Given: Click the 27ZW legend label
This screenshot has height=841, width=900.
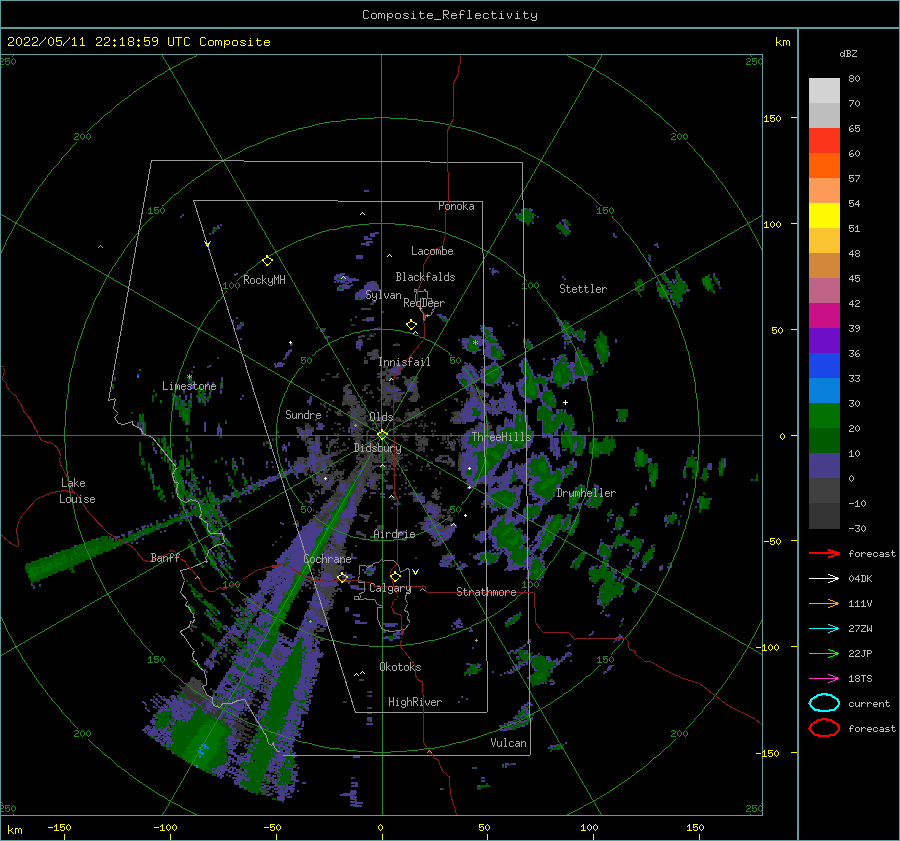Looking at the screenshot, I should tap(860, 629).
